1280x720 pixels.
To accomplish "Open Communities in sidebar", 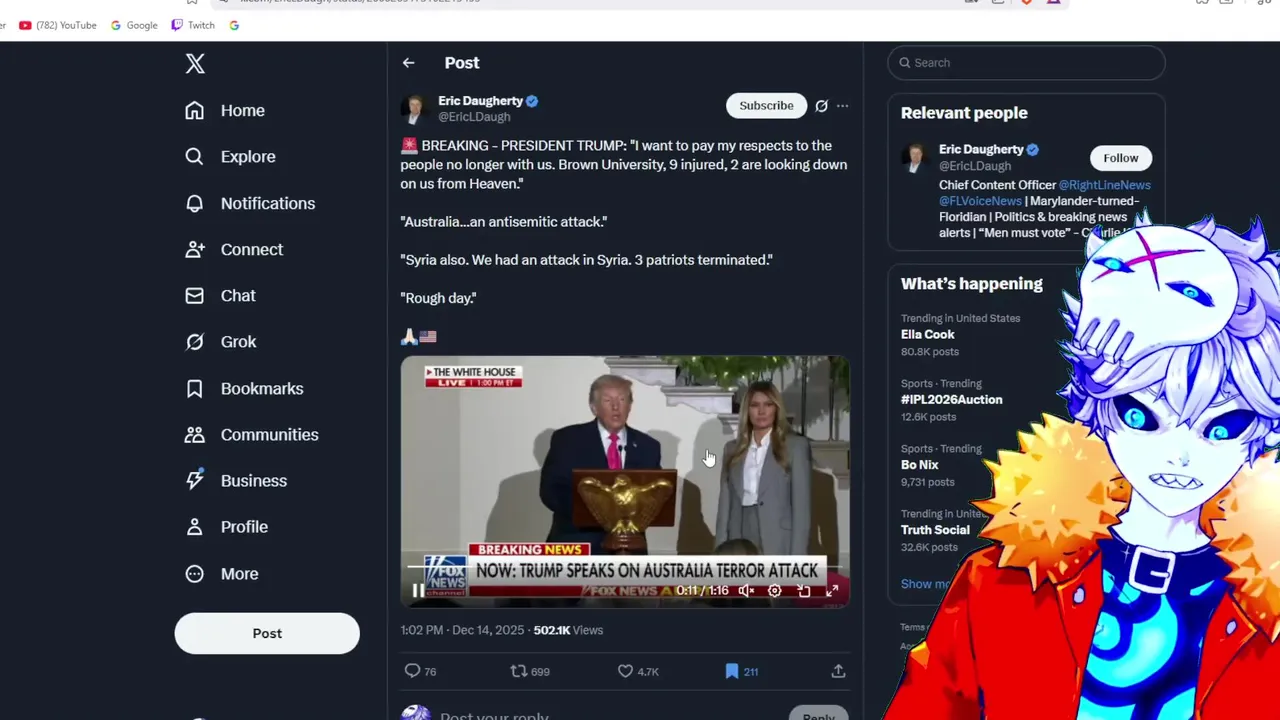I will point(252,435).
